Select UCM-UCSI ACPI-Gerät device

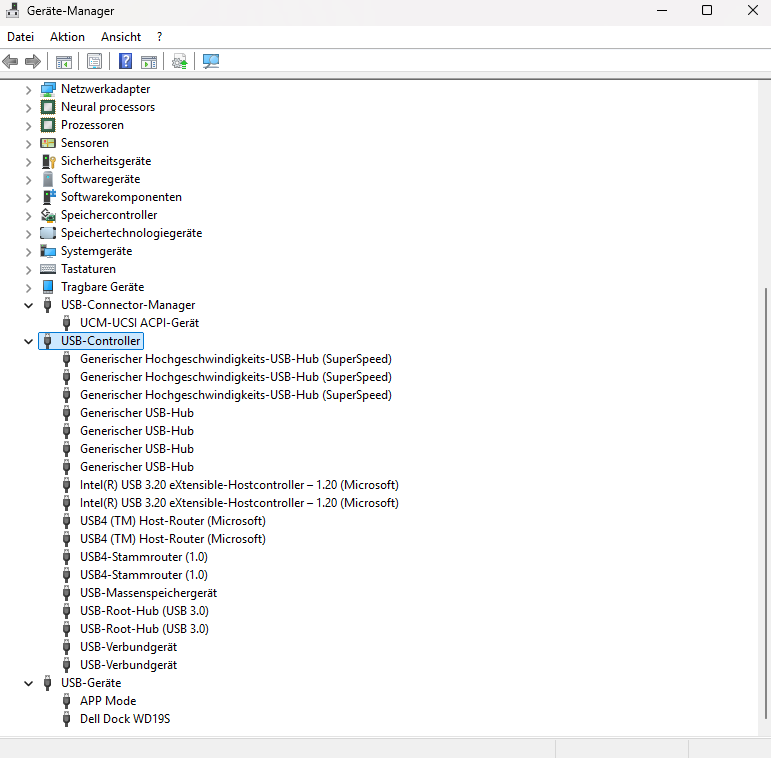point(140,323)
